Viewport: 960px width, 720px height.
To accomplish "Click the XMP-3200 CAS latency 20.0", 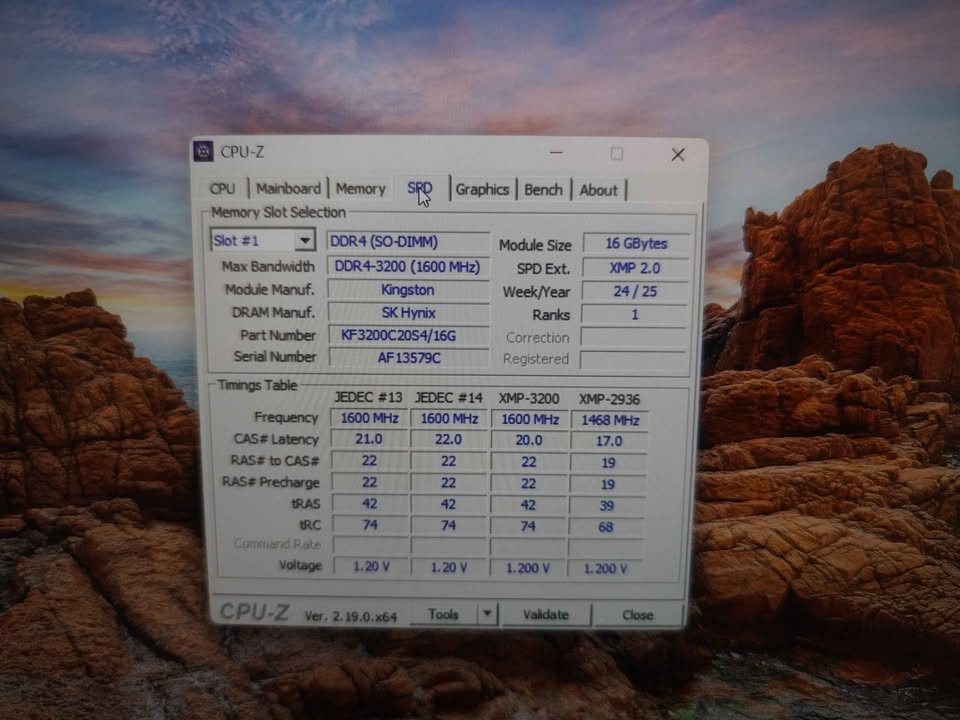I will (529, 440).
